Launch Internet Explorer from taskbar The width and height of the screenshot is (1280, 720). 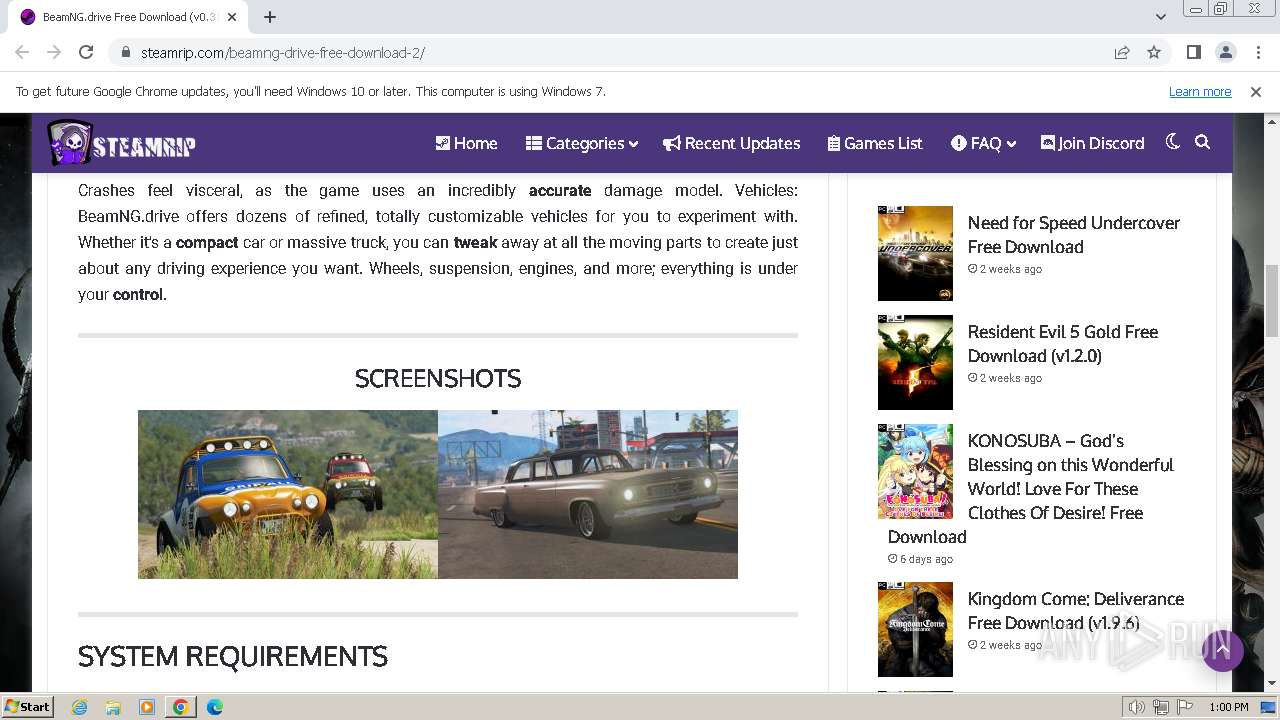(x=80, y=707)
